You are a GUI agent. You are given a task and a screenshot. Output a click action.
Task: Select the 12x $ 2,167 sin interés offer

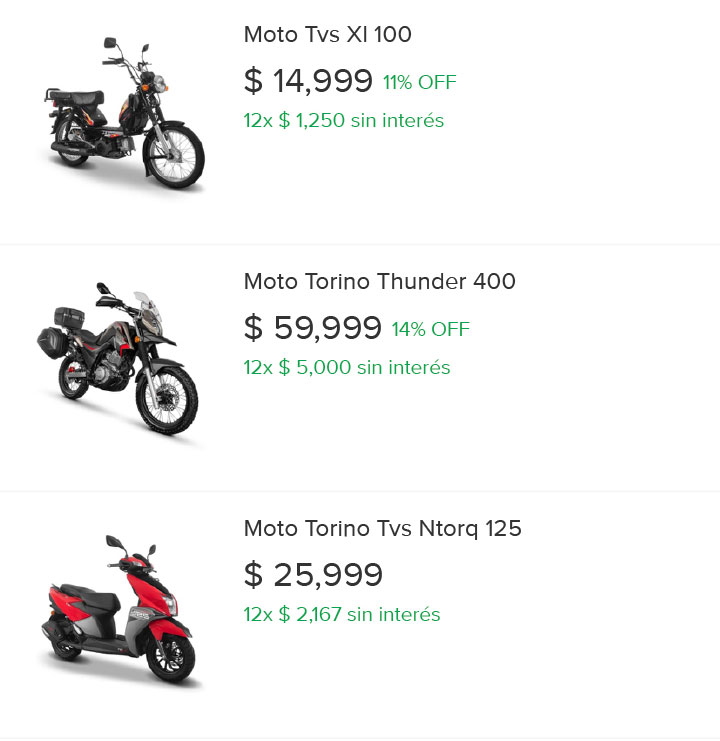(341, 615)
